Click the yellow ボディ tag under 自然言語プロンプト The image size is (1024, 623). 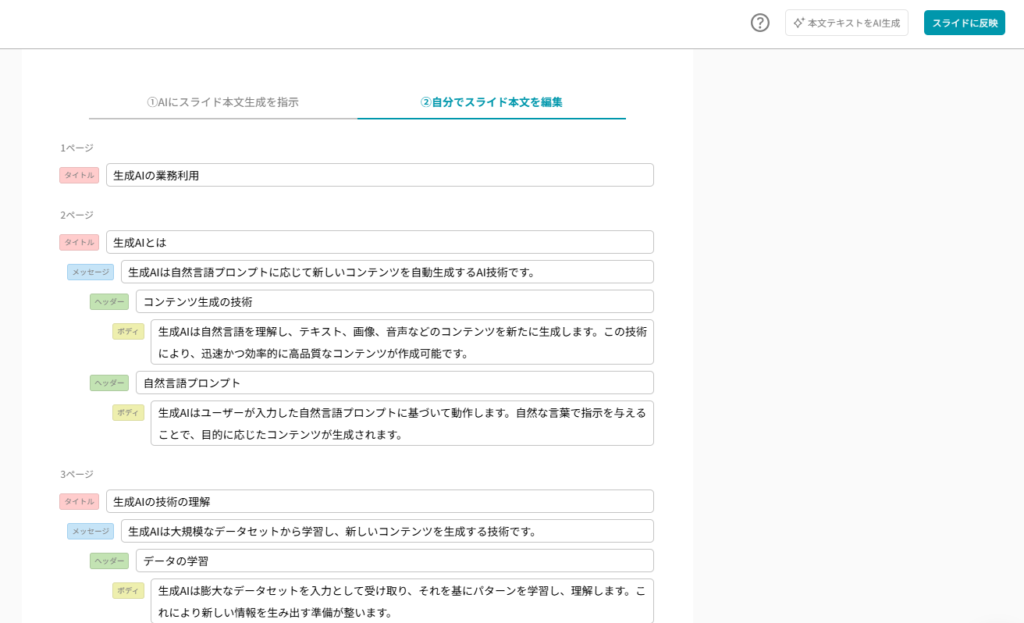coord(128,413)
